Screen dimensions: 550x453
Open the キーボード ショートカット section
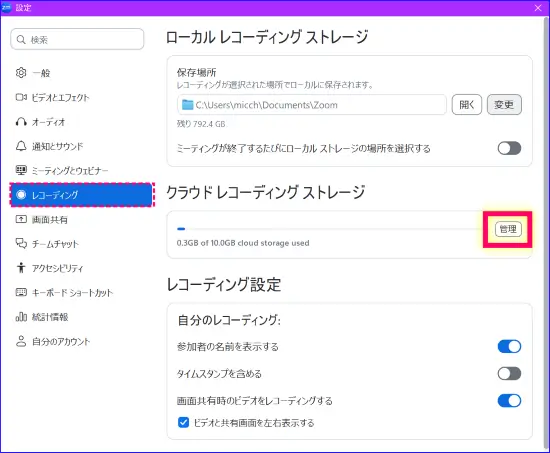(81, 292)
